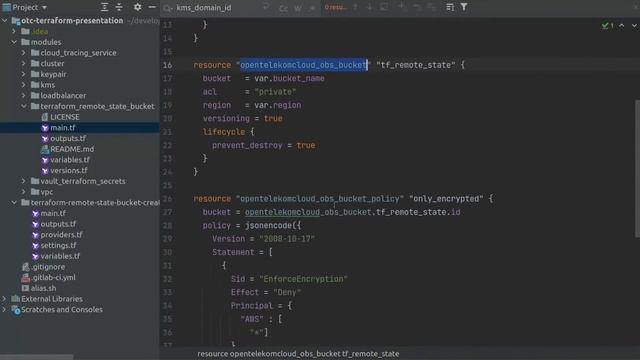Collapse the otc-terraform-presentation root folder
The width and height of the screenshot is (640, 360).
click(5, 20)
